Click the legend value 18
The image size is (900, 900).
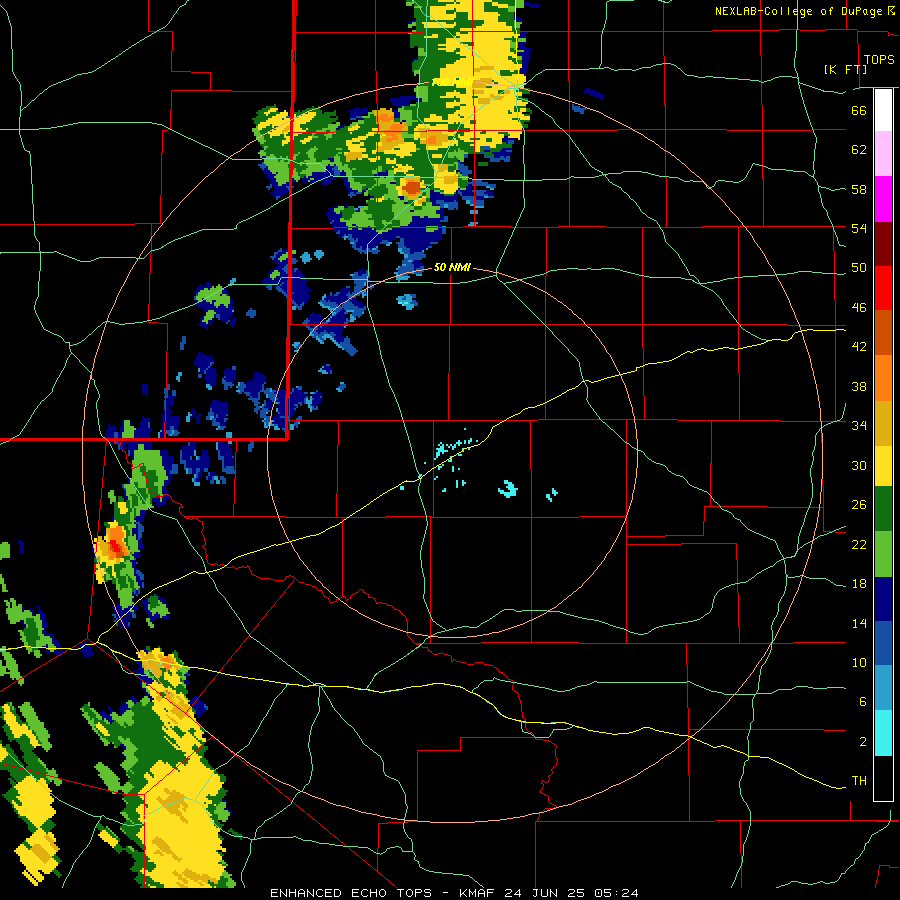tap(859, 584)
